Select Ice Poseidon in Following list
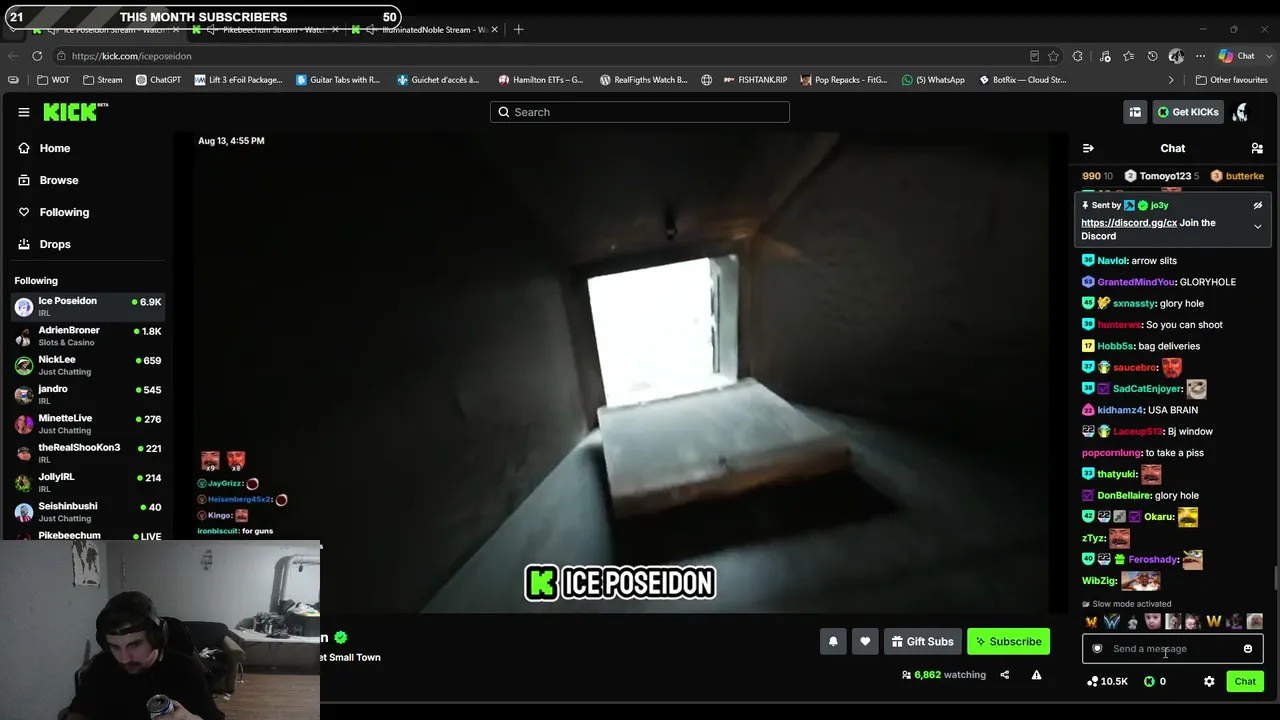Viewport: 1280px width, 720px height. tap(88, 306)
